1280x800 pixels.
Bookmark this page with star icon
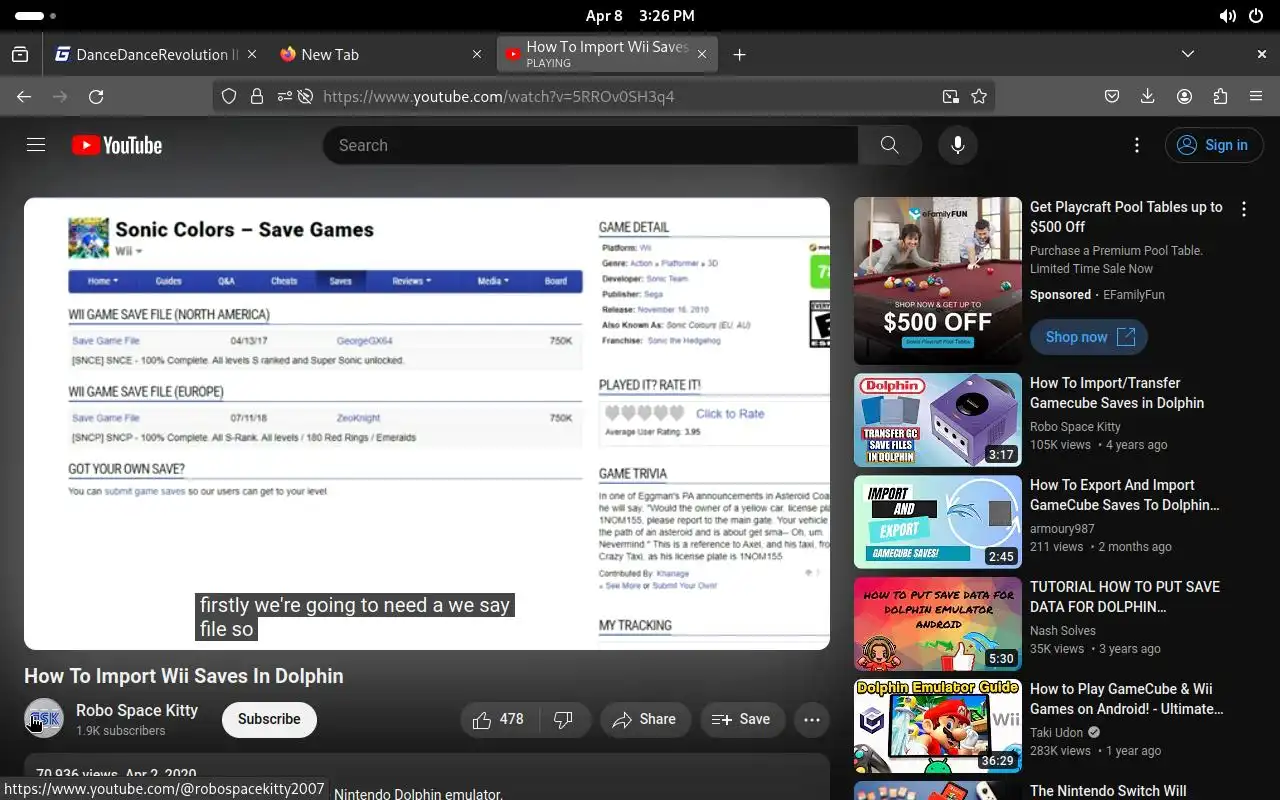click(x=979, y=96)
